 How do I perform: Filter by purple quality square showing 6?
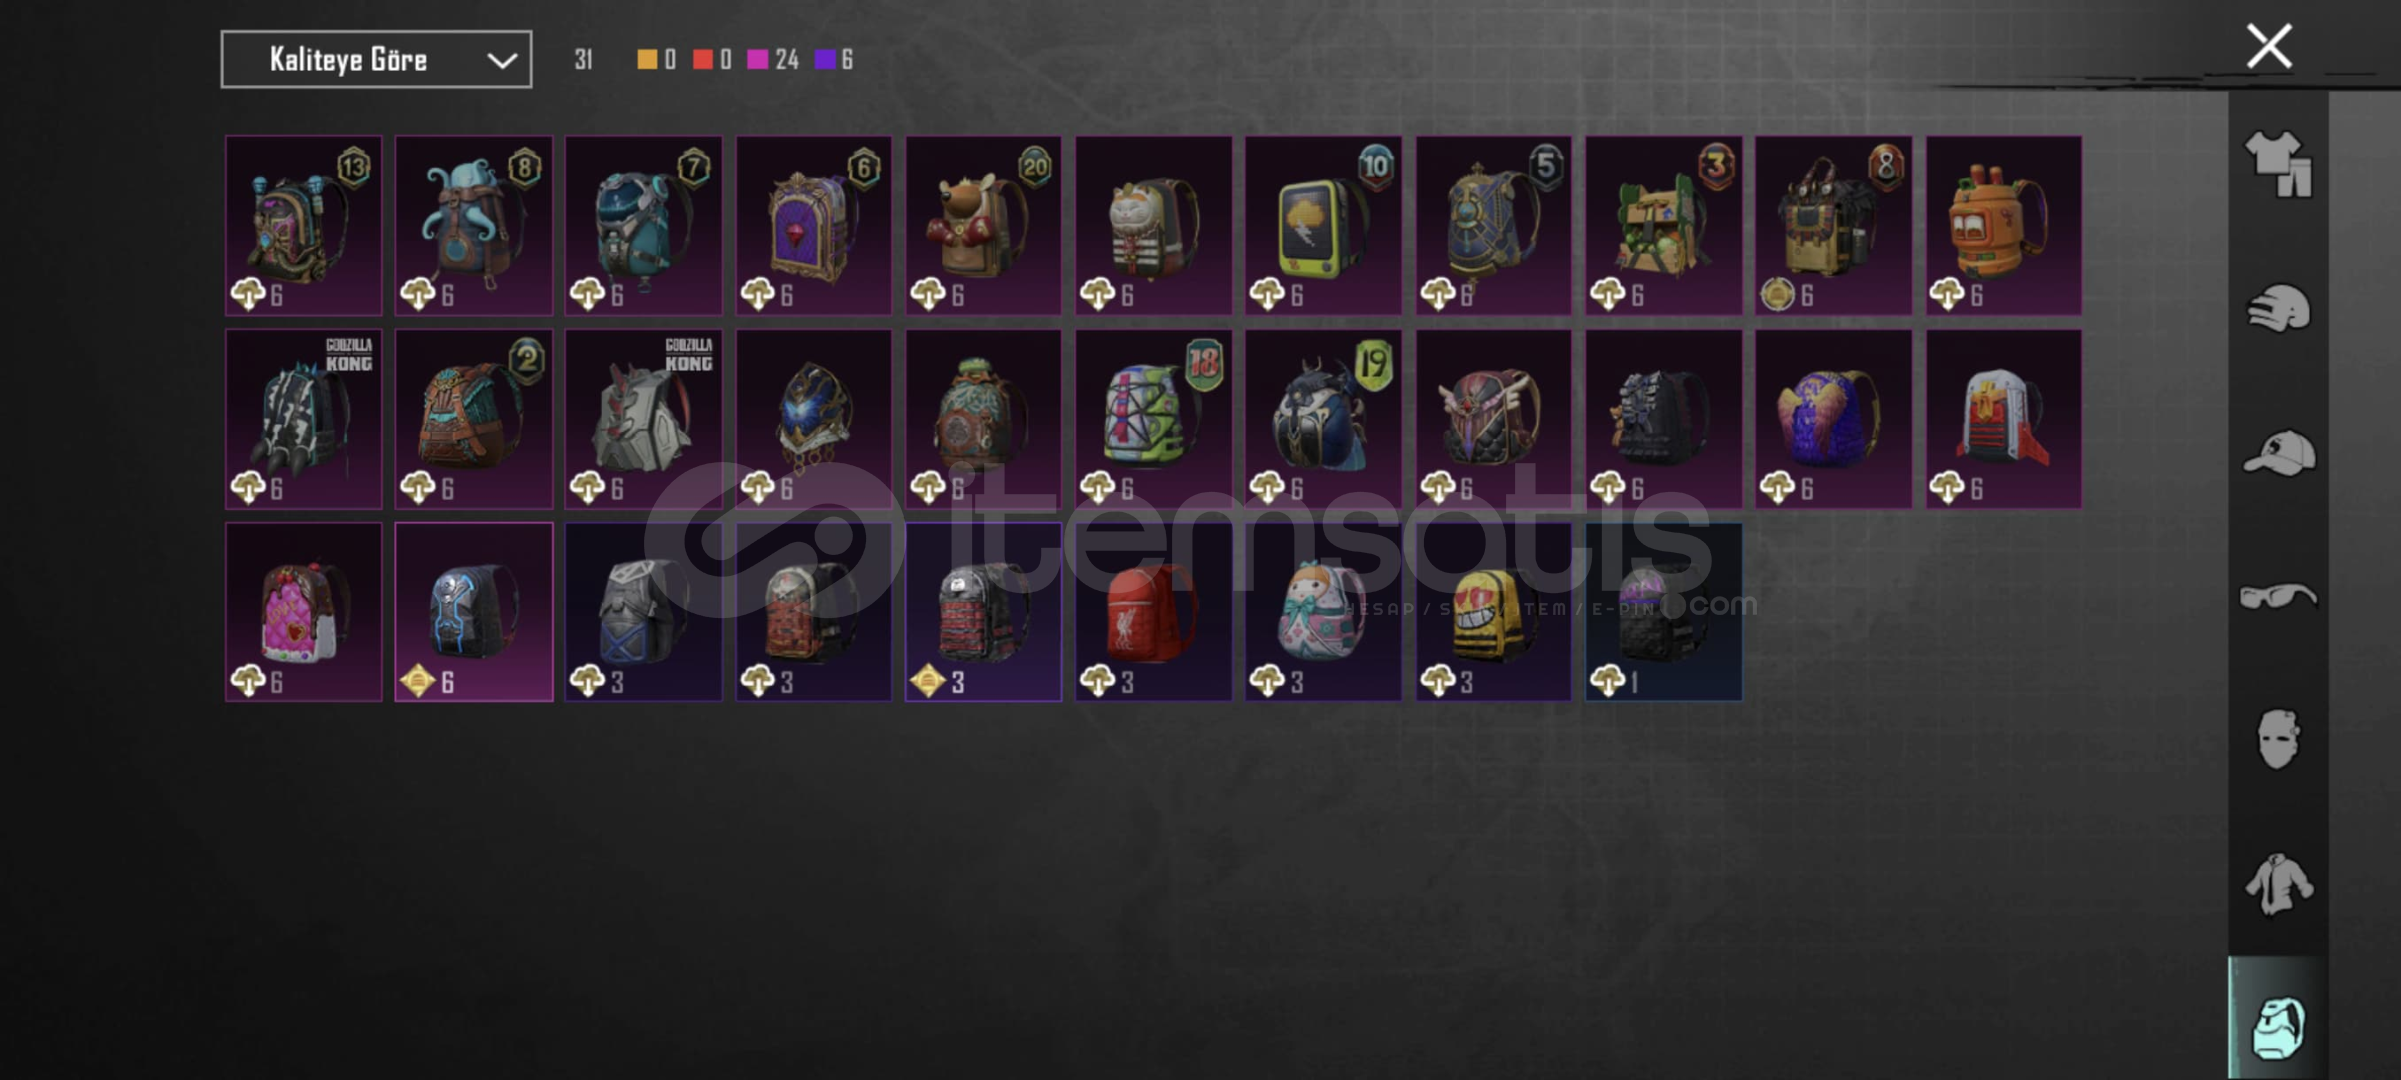click(825, 60)
